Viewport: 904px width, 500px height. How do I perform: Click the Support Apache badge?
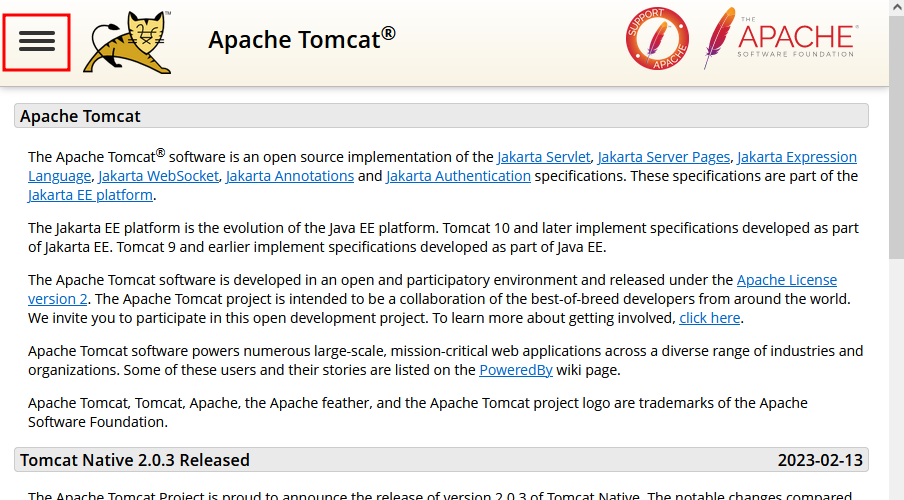click(x=657, y=39)
